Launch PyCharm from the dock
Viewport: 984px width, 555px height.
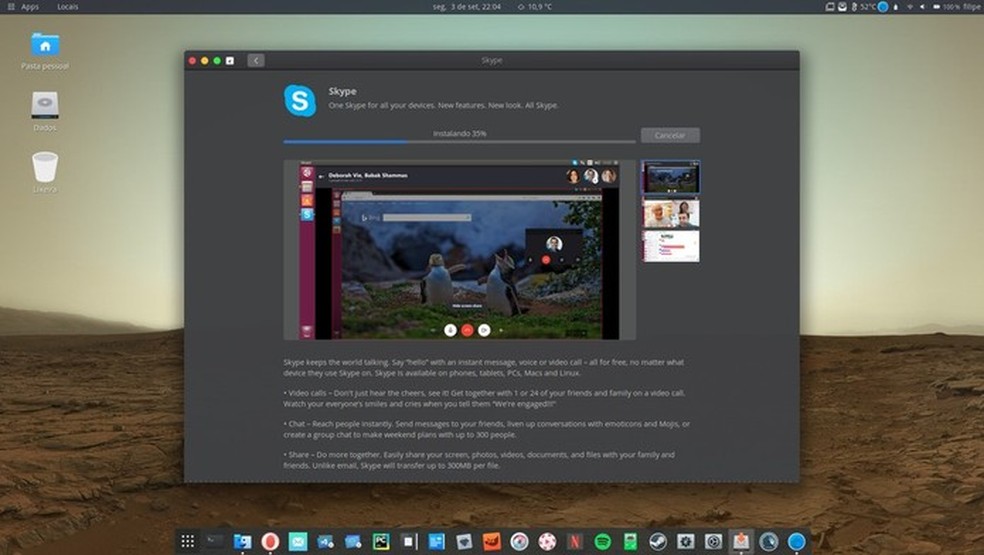(381, 541)
